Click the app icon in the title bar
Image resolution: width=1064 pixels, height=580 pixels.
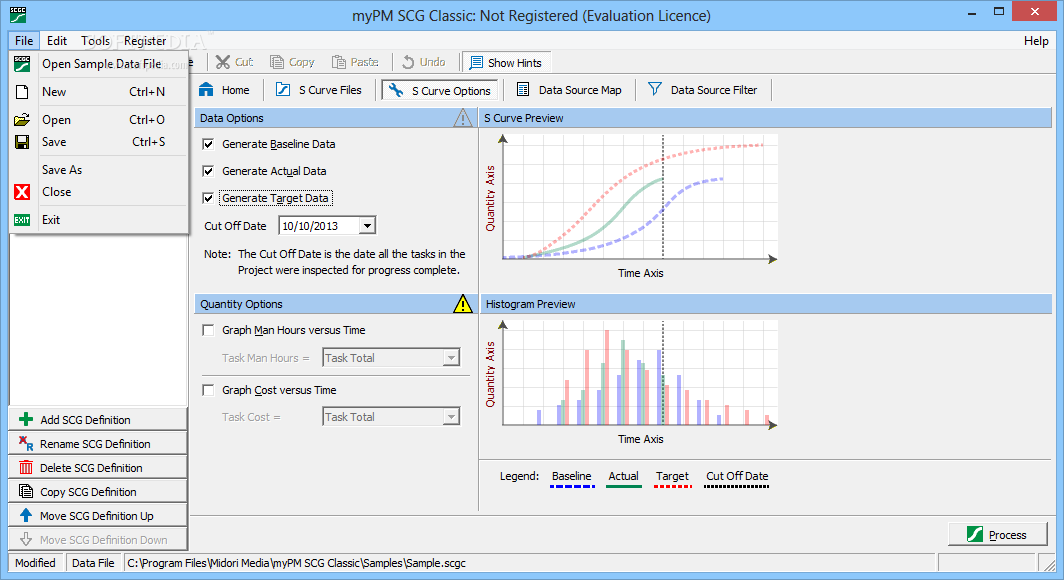[18, 14]
